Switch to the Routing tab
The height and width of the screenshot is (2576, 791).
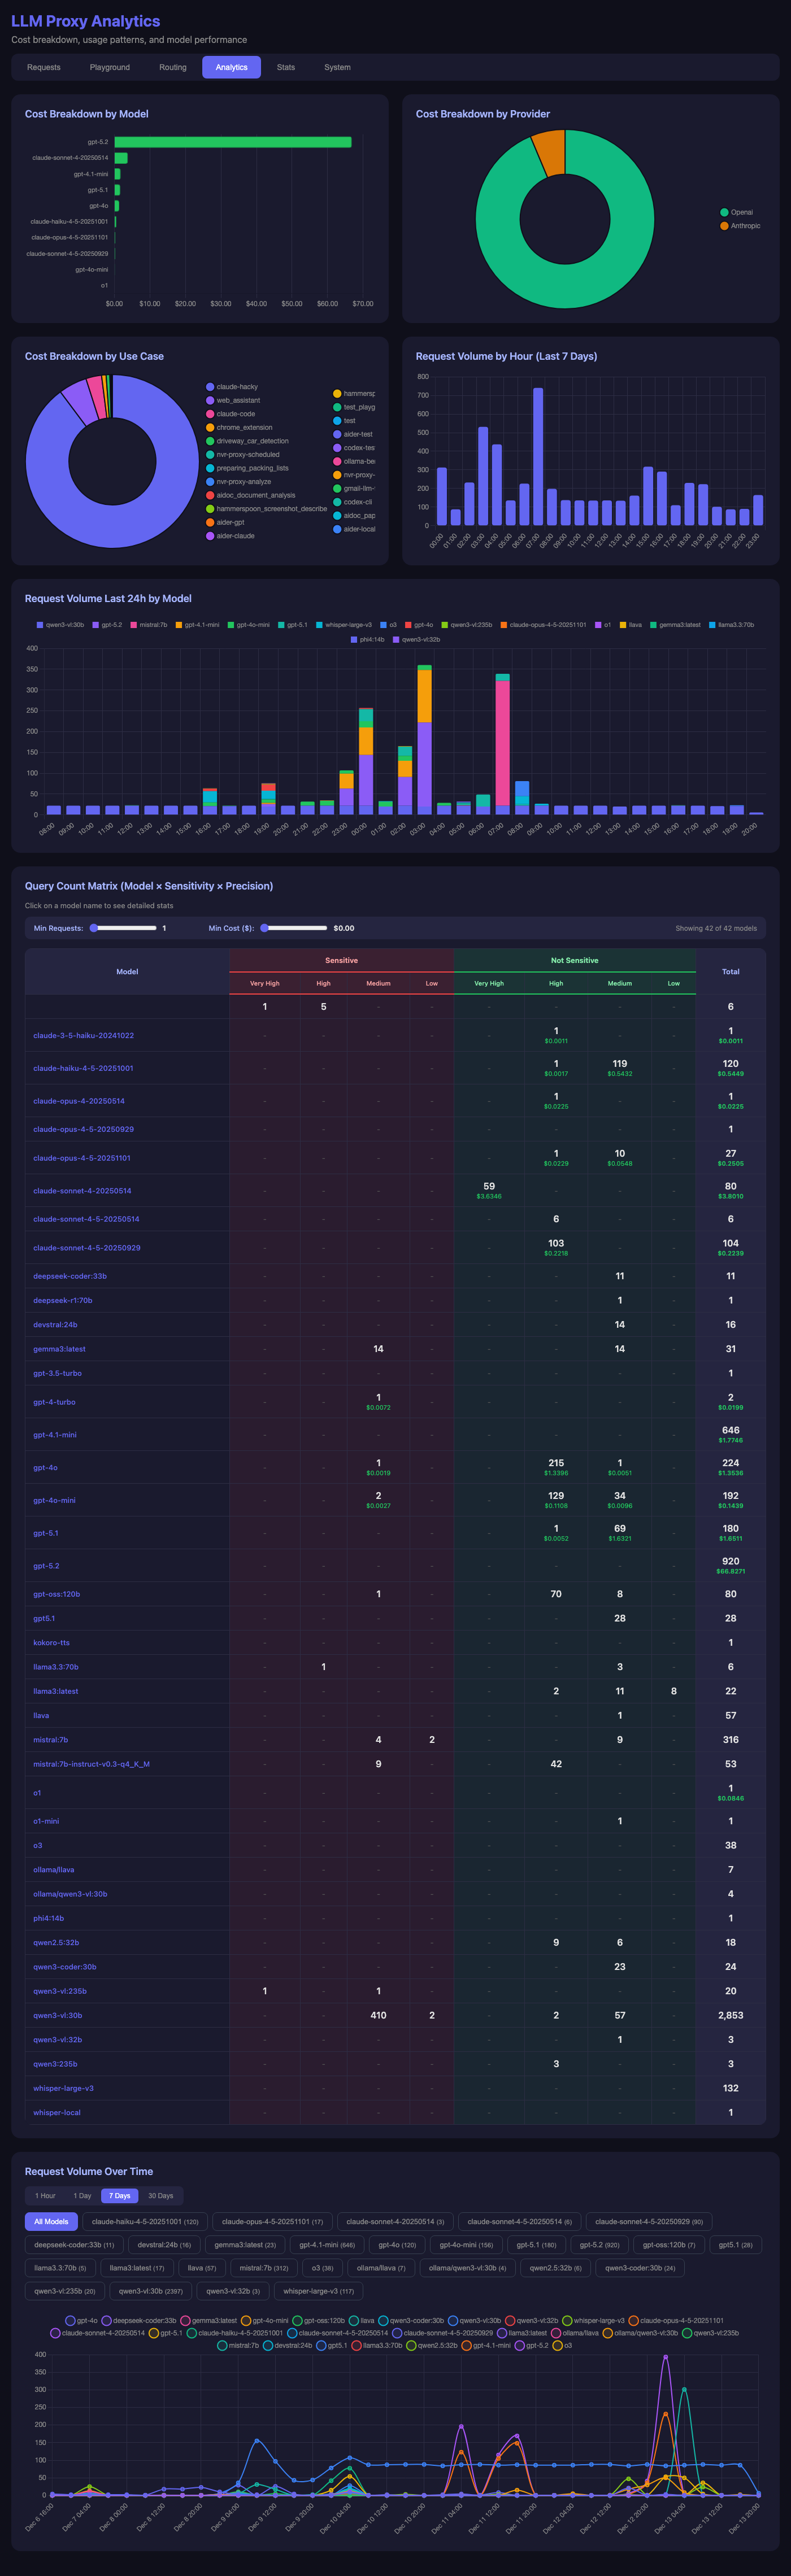172,67
